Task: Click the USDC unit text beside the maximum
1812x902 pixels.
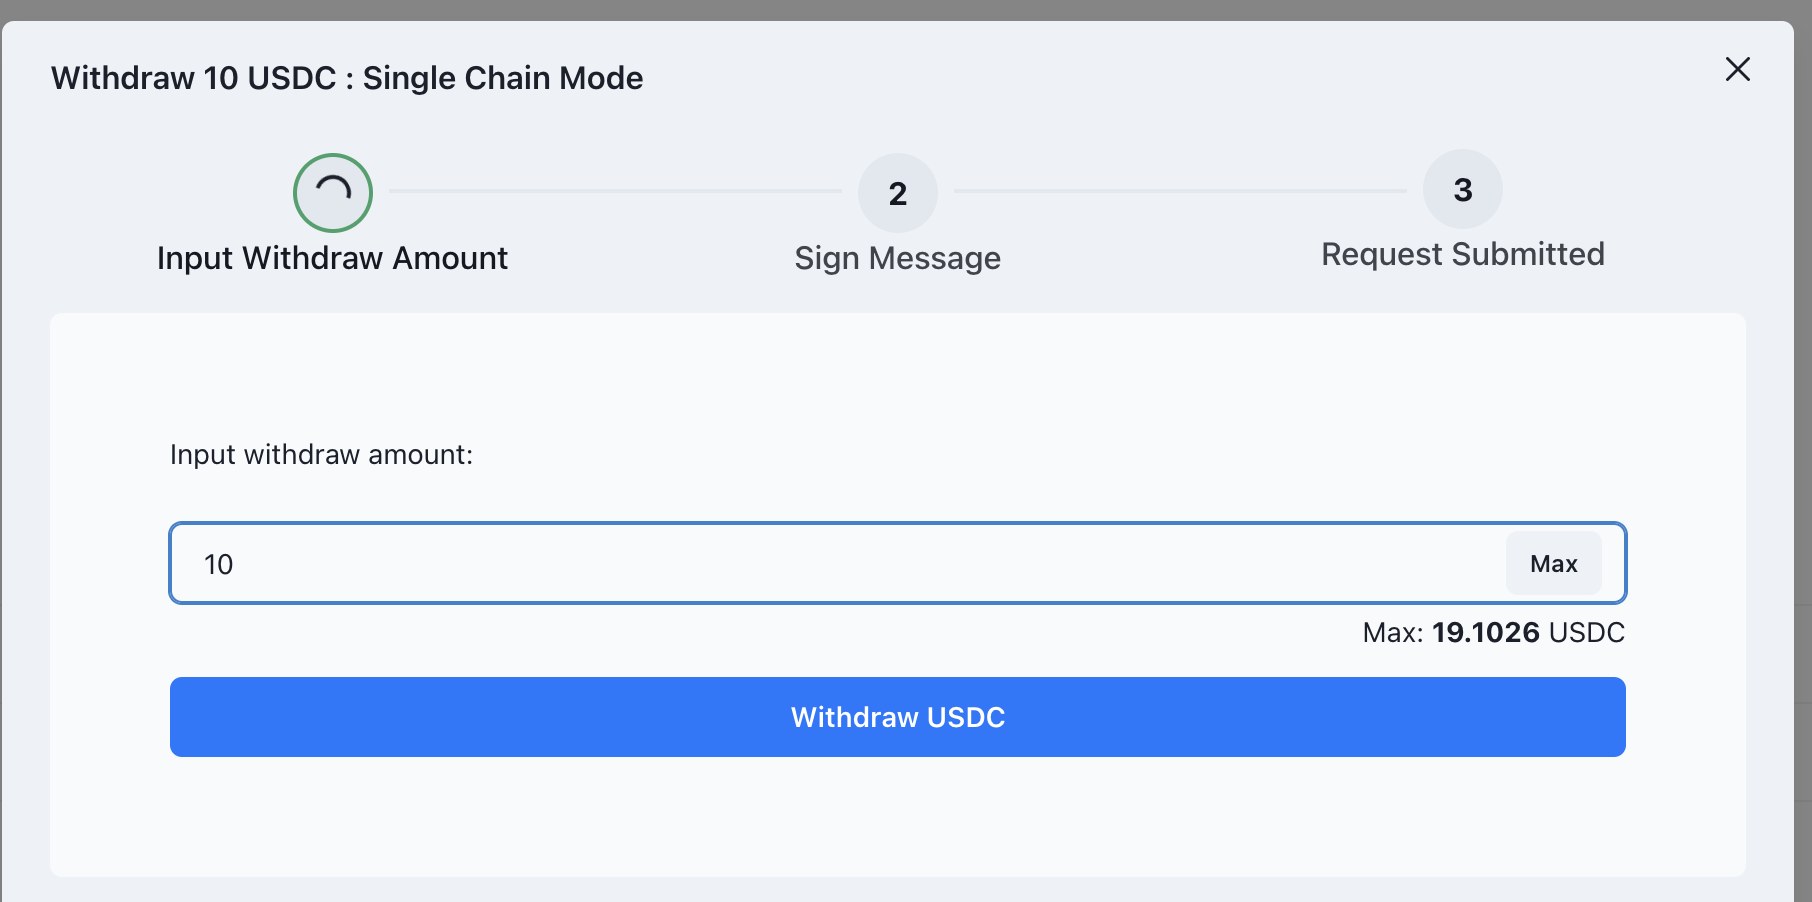Action: point(1586,632)
